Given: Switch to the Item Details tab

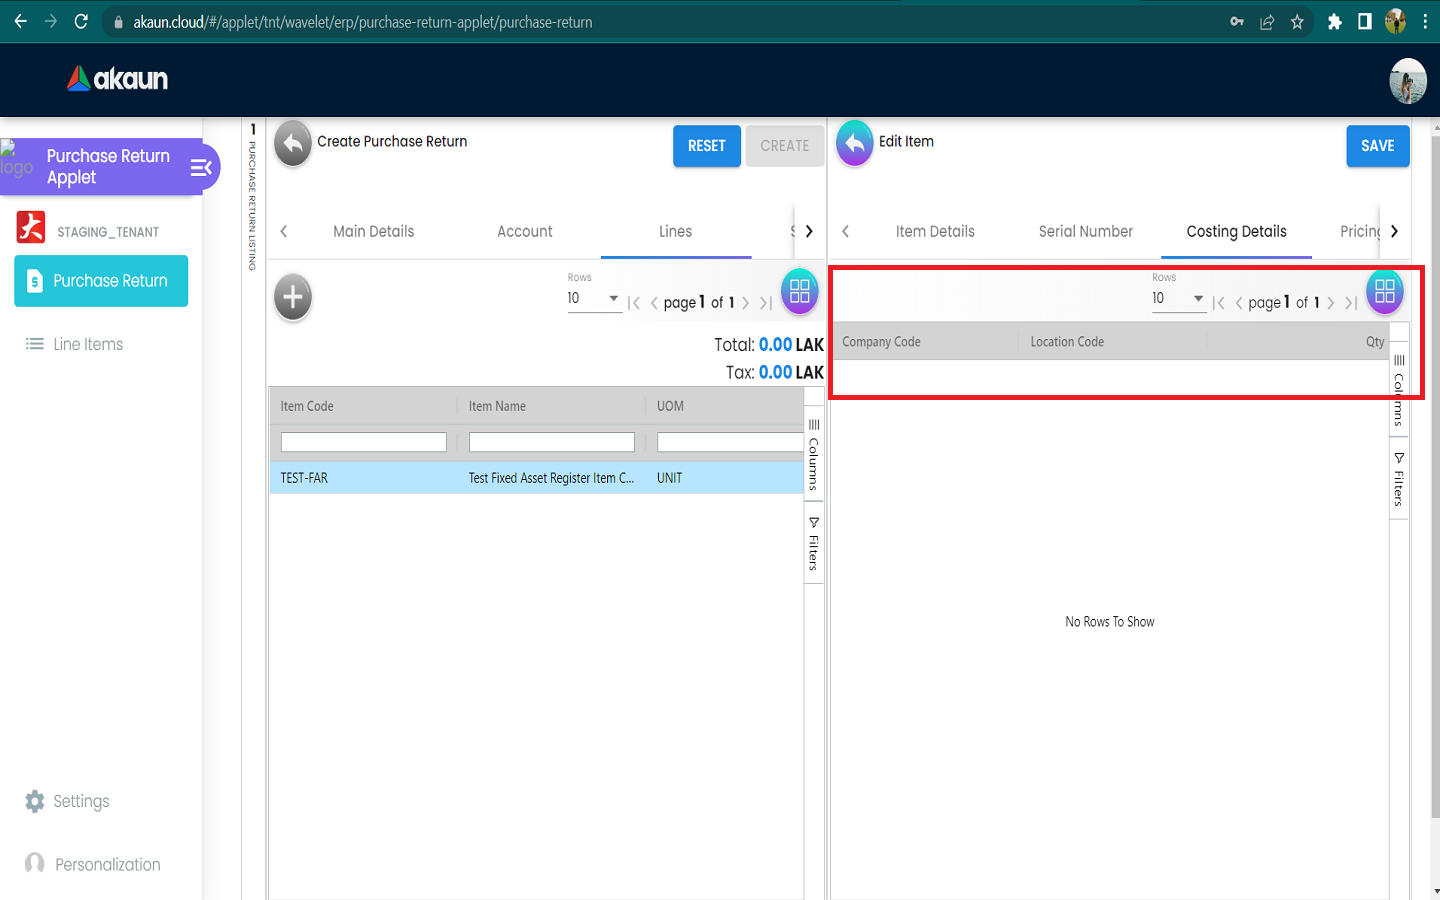Looking at the screenshot, I should [935, 231].
